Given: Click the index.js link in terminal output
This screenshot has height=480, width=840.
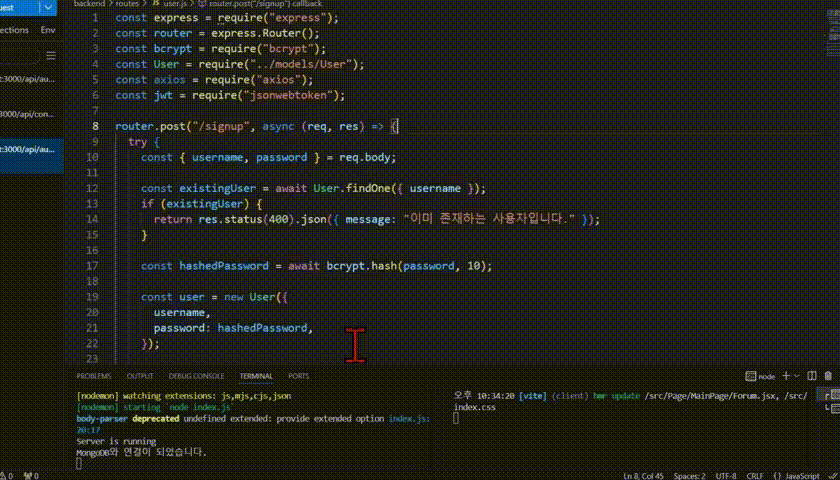Looking at the screenshot, I should (x=409, y=418).
